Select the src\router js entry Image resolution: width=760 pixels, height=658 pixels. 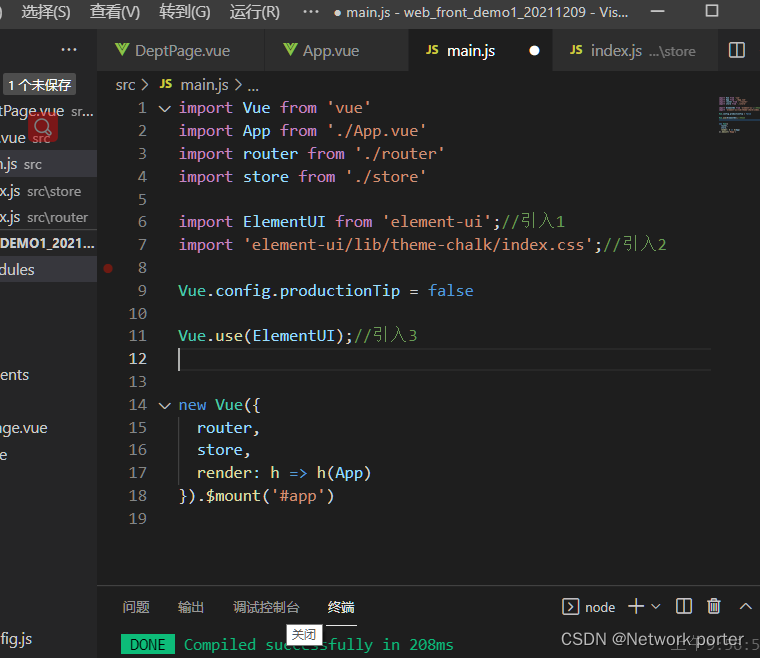48,218
